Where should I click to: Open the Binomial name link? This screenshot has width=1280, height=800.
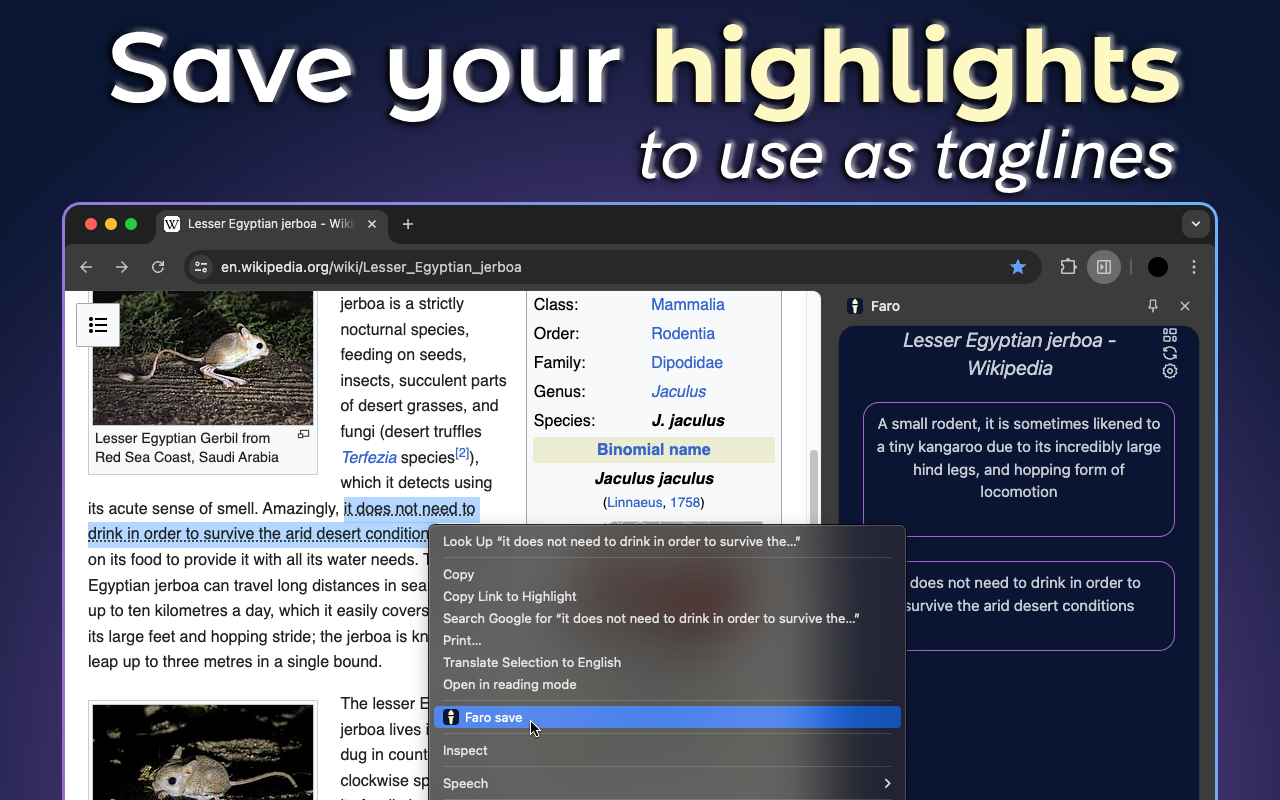(x=654, y=449)
